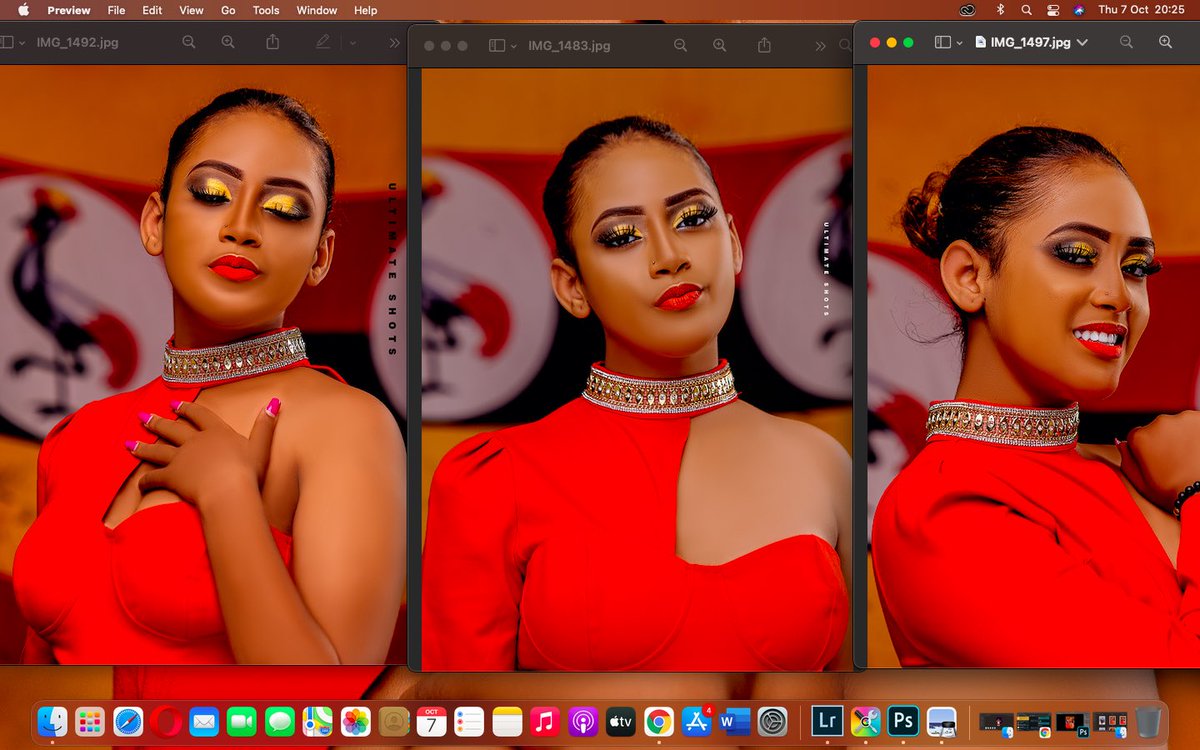1200x750 pixels.
Task: Launch Microsoft Word from the Dock
Action: (735, 721)
